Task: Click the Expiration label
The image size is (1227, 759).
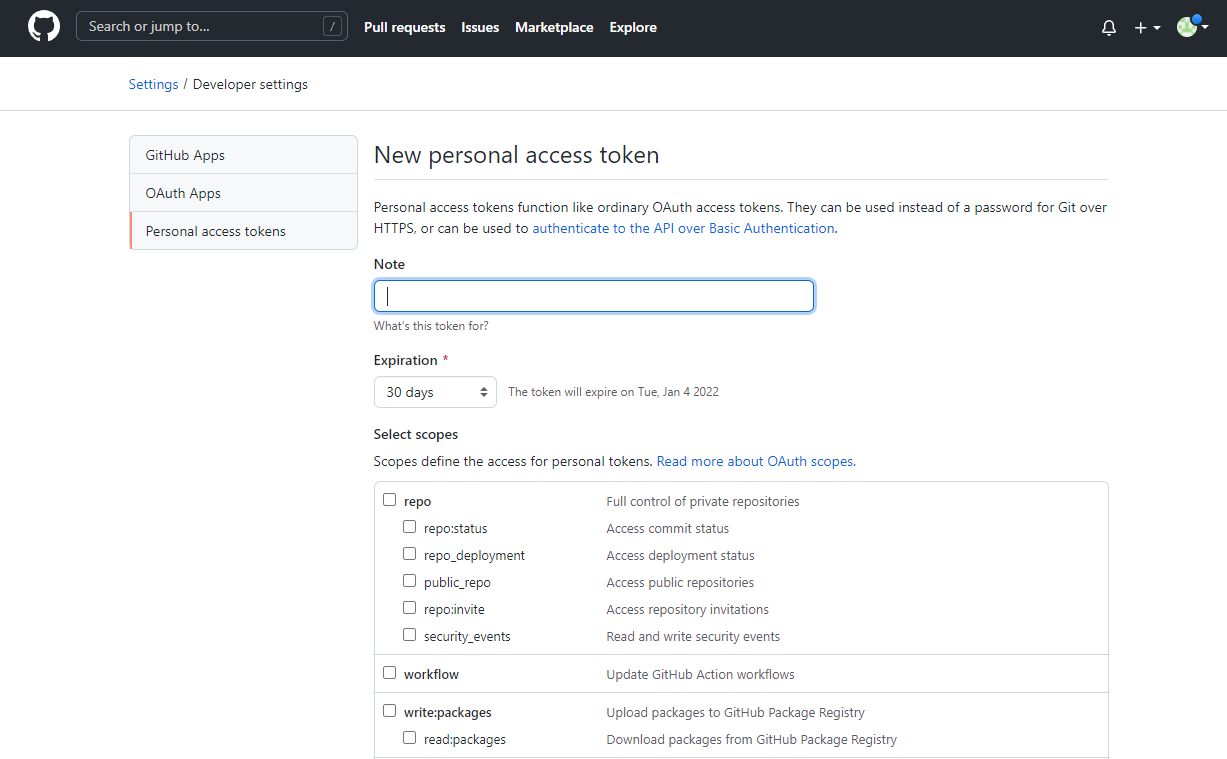Action: pos(406,360)
